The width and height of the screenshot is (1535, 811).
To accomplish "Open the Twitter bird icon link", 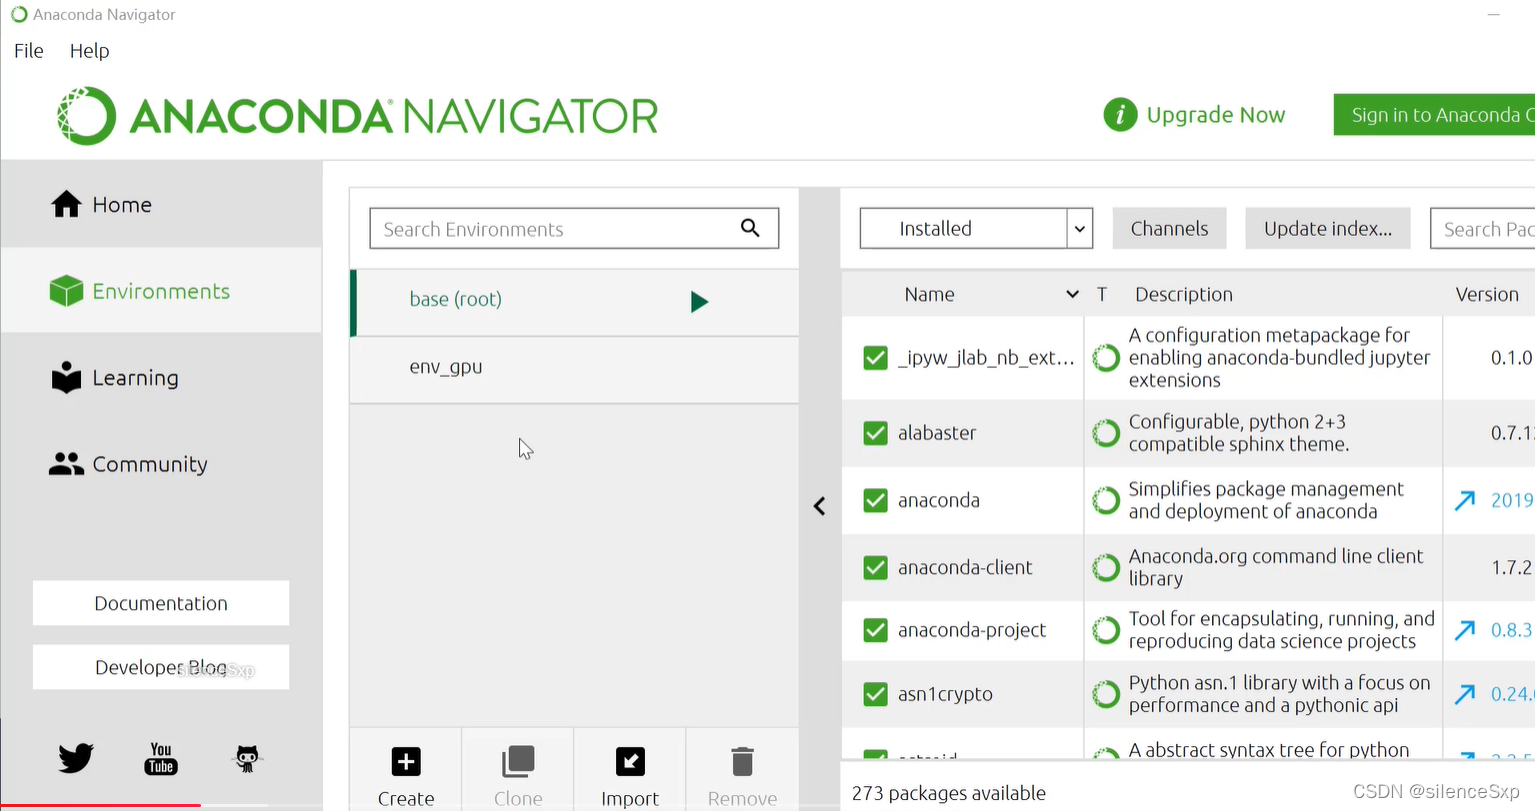I will pos(75,758).
